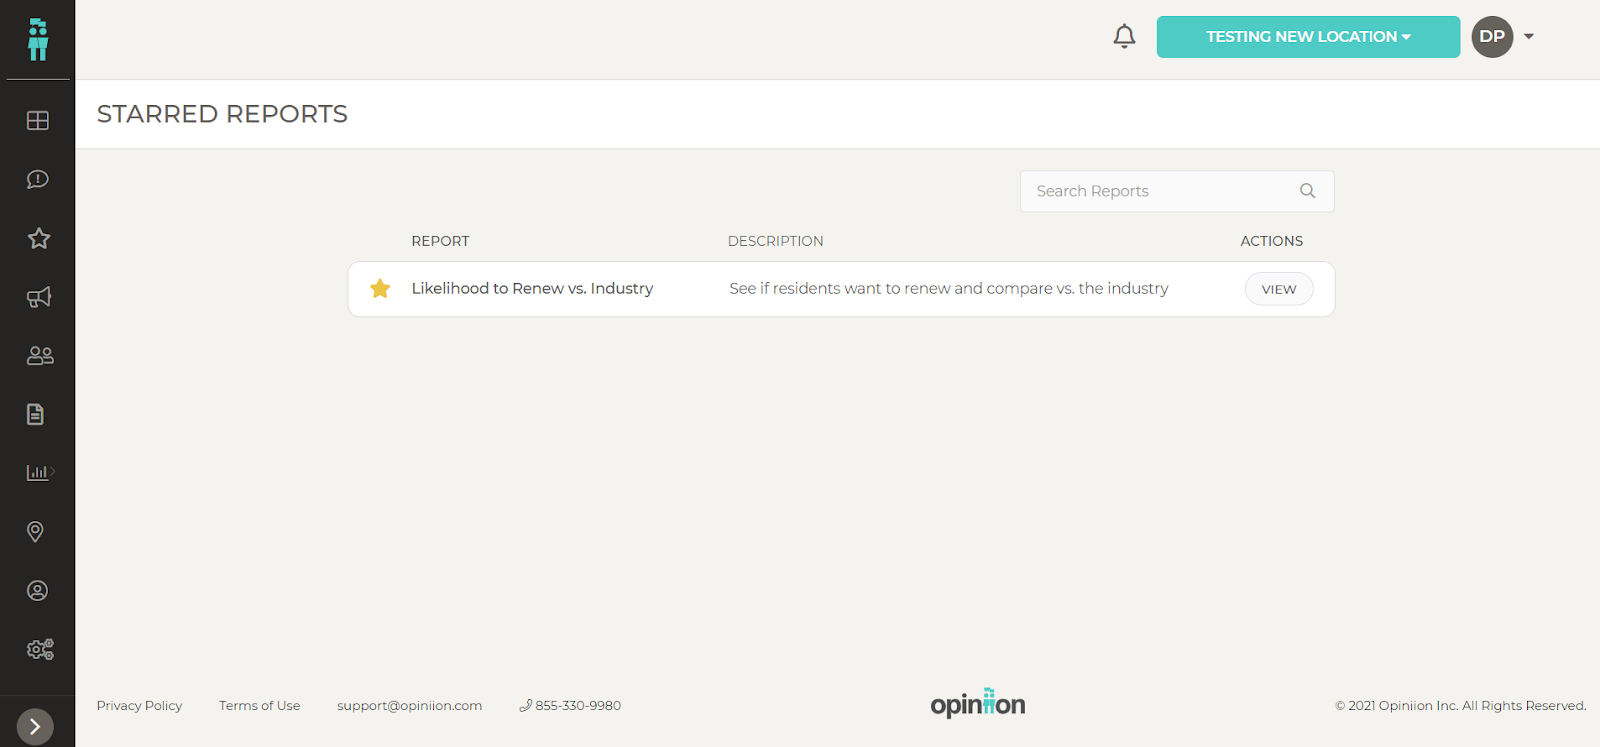
Task: Open the Privacy Policy link
Action: coord(139,705)
